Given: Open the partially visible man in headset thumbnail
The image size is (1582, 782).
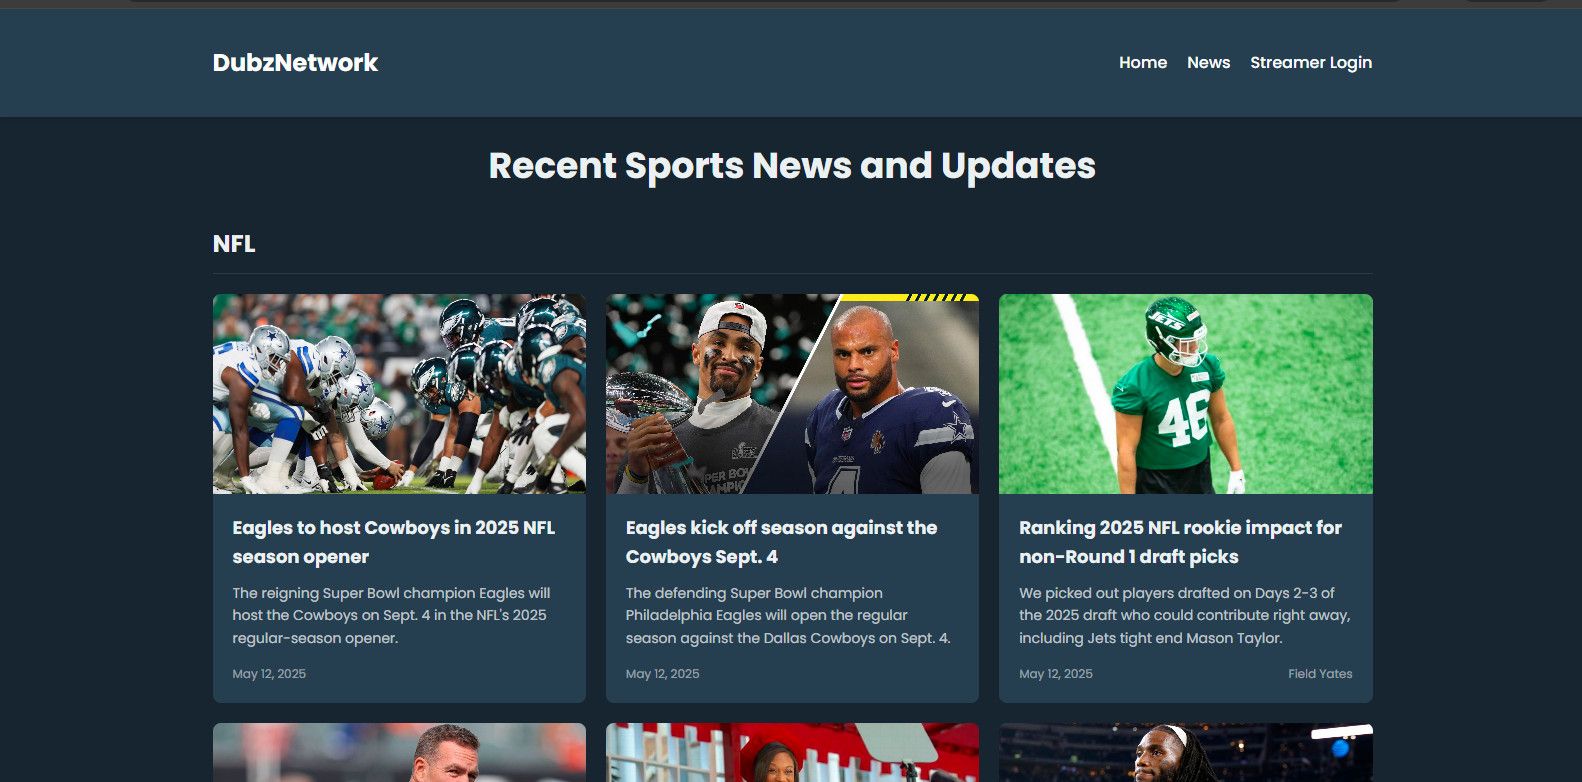Looking at the screenshot, I should (399, 752).
